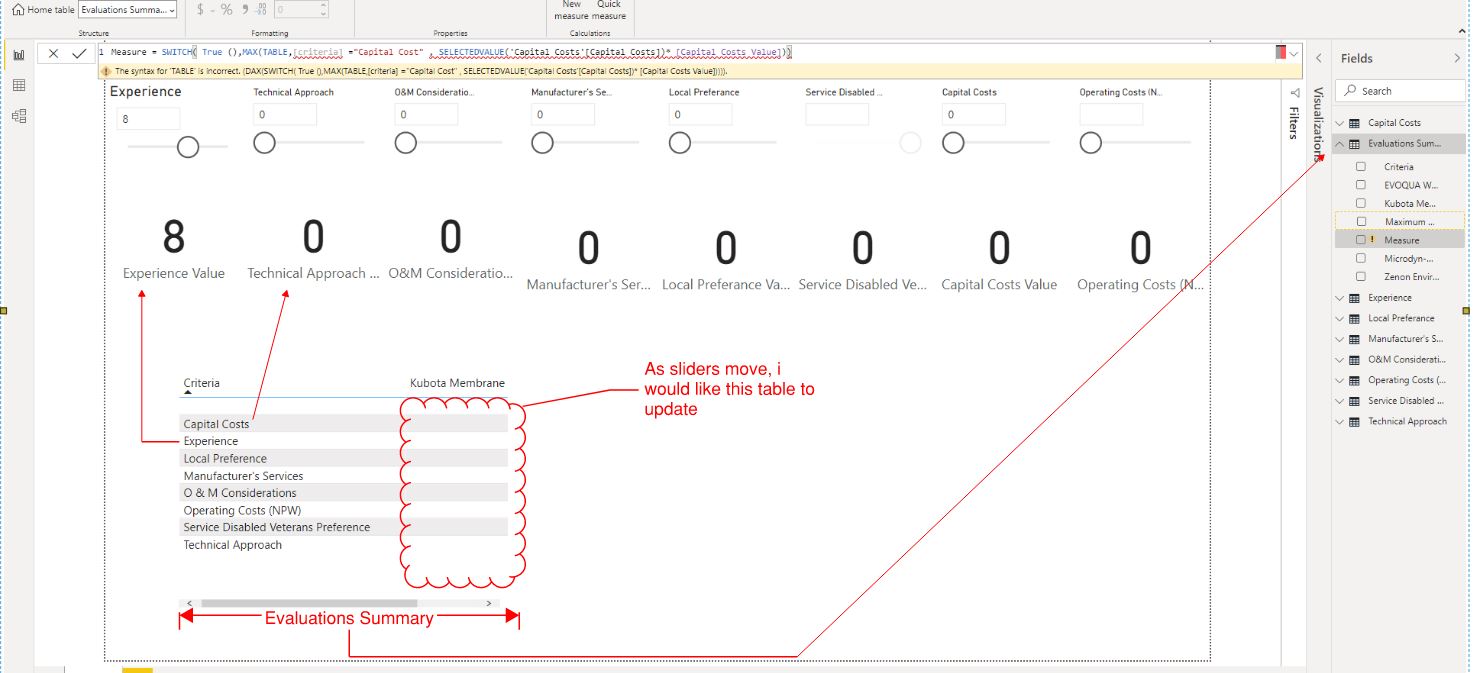
Task: Click the table's horizontal scrollbar
Action: (x=308, y=604)
